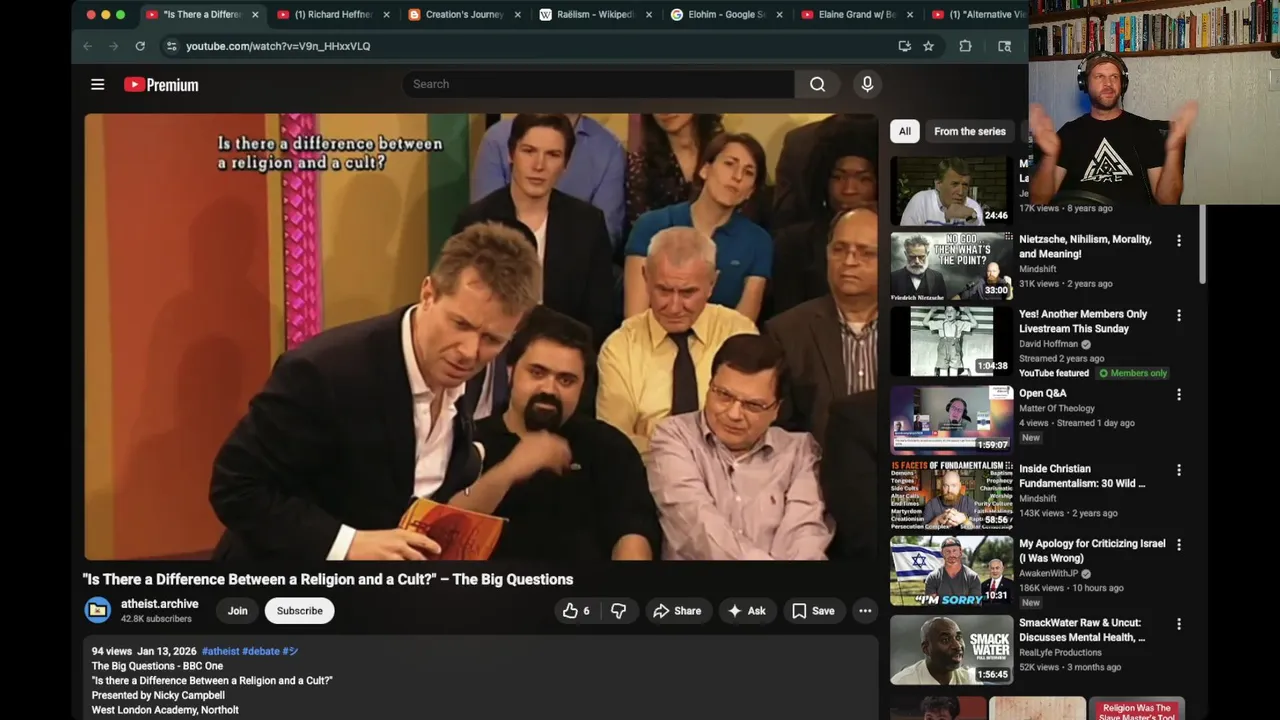Click the screen cast icon in address bar

[x=904, y=46]
